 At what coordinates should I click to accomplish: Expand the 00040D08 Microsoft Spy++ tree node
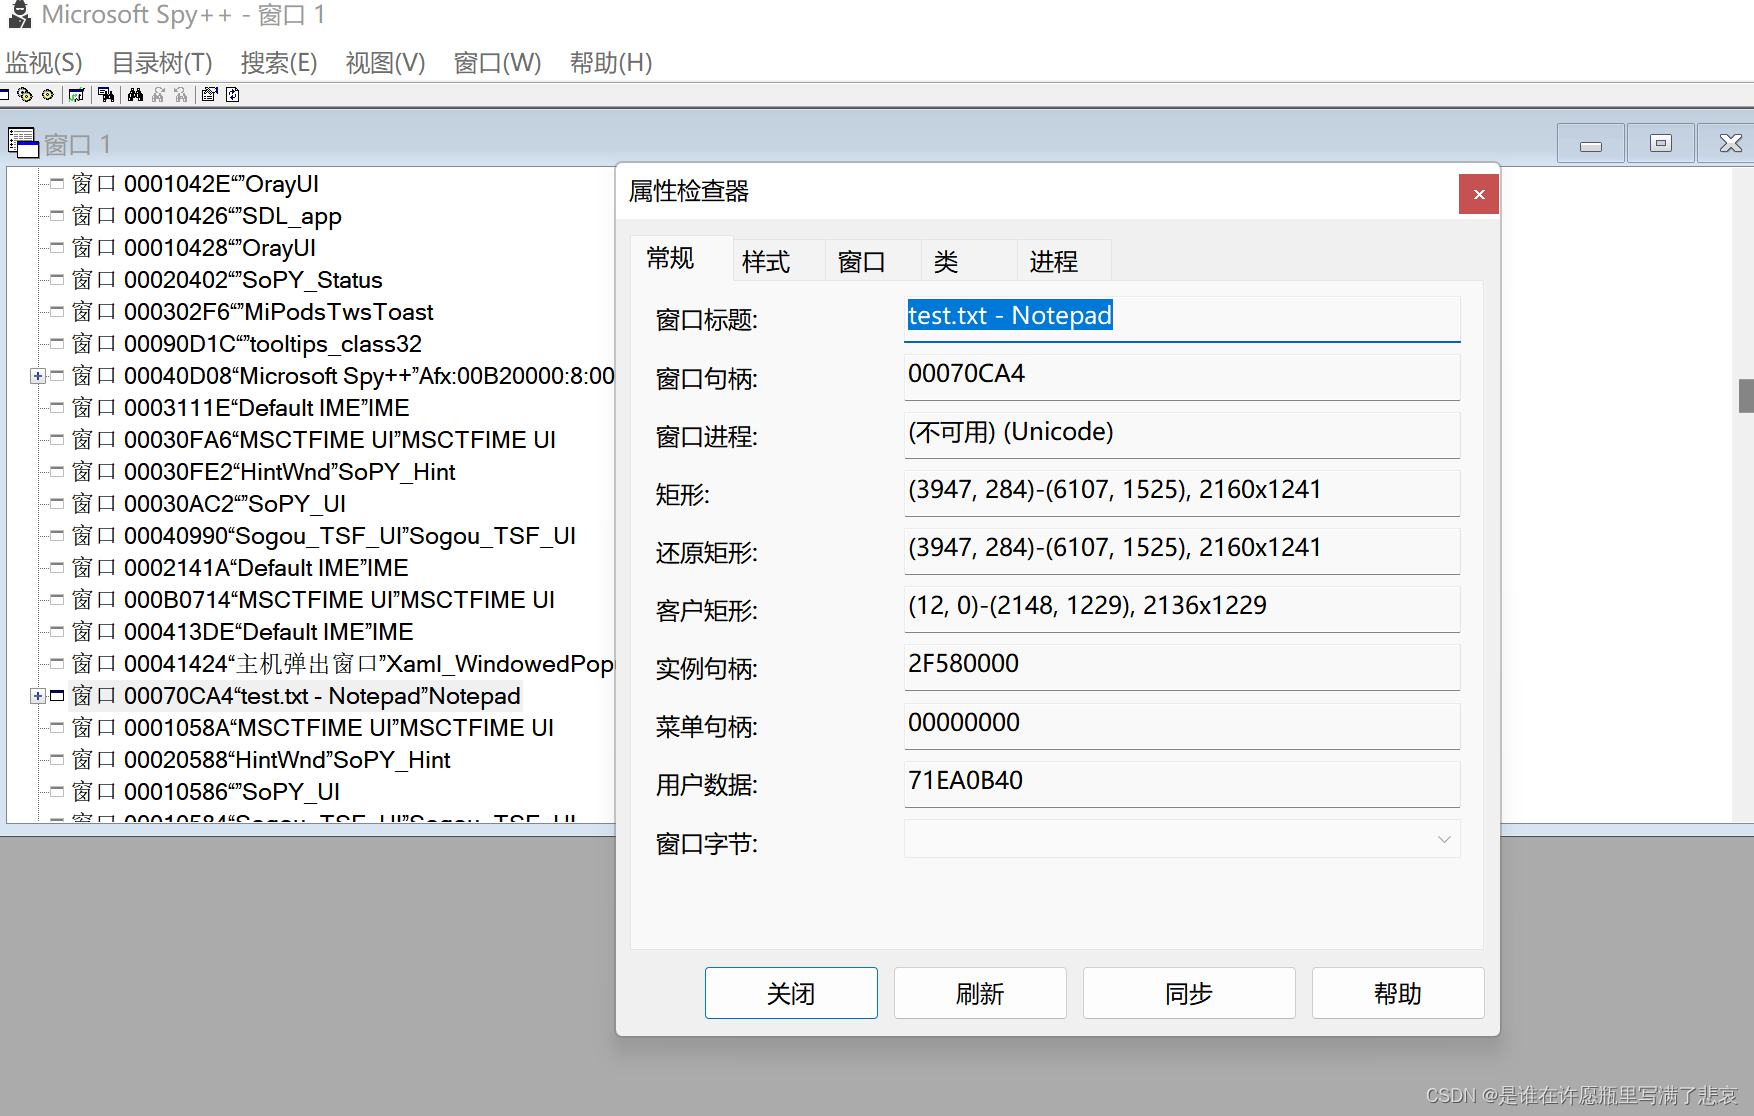(37, 376)
